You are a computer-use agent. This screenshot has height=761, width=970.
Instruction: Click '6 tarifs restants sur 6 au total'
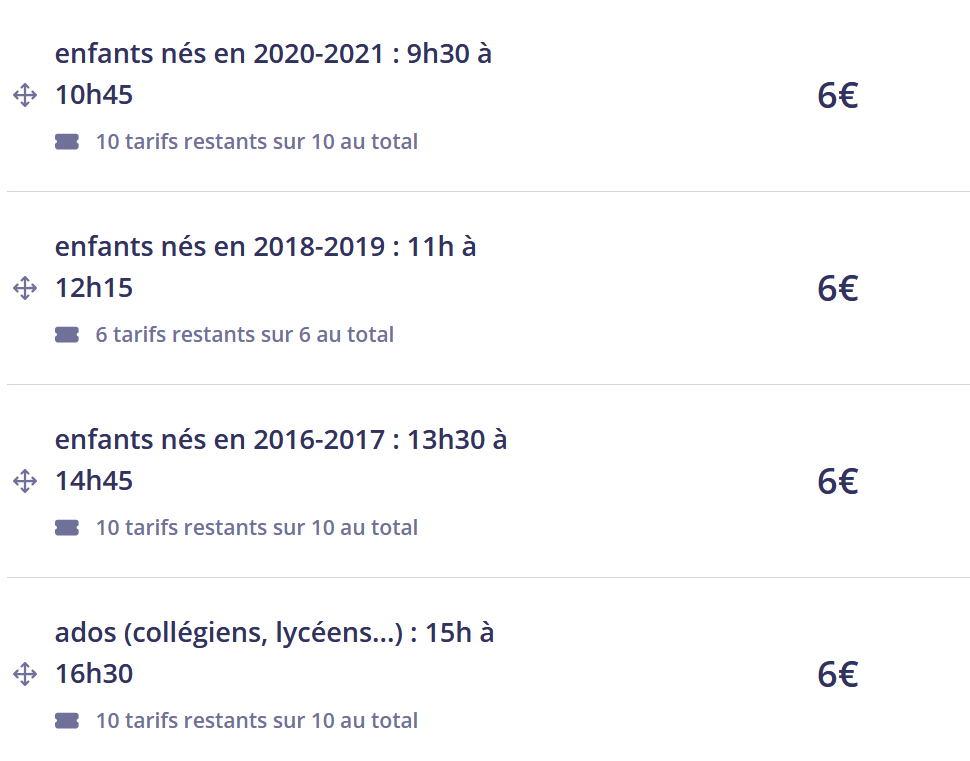(245, 335)
